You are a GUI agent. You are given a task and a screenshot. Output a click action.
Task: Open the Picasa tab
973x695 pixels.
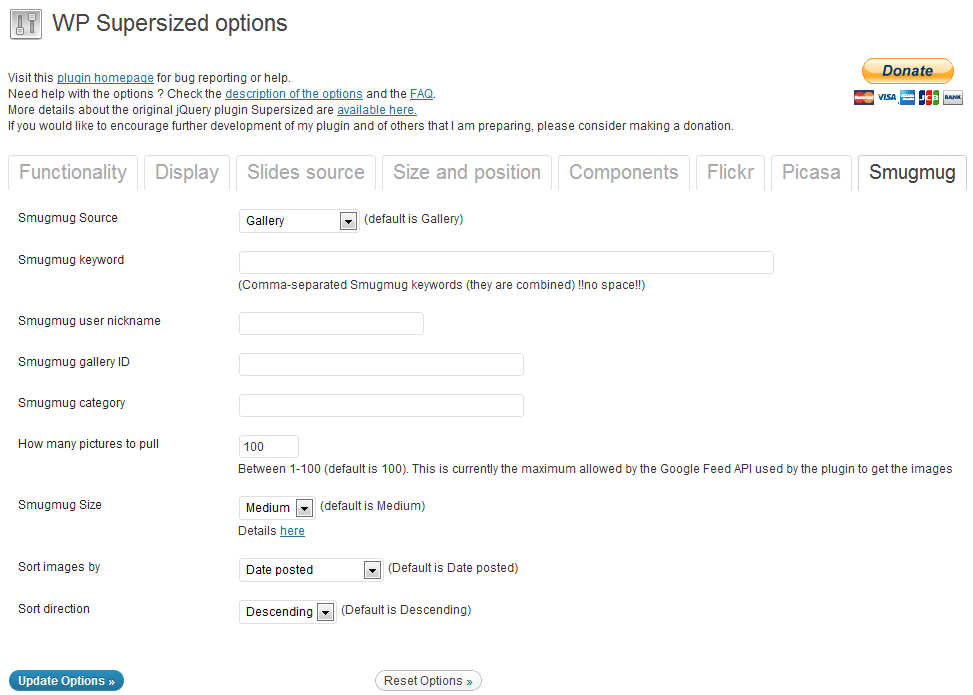click(811, 173)
